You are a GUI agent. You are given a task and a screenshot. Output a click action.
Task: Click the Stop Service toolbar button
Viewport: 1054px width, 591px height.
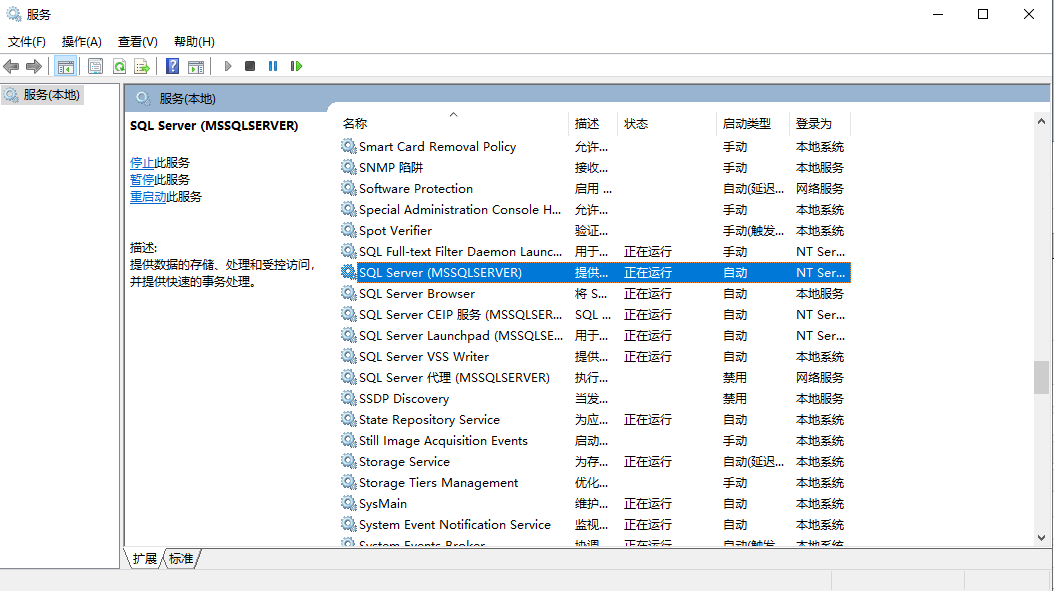click(x=250, y=66)
